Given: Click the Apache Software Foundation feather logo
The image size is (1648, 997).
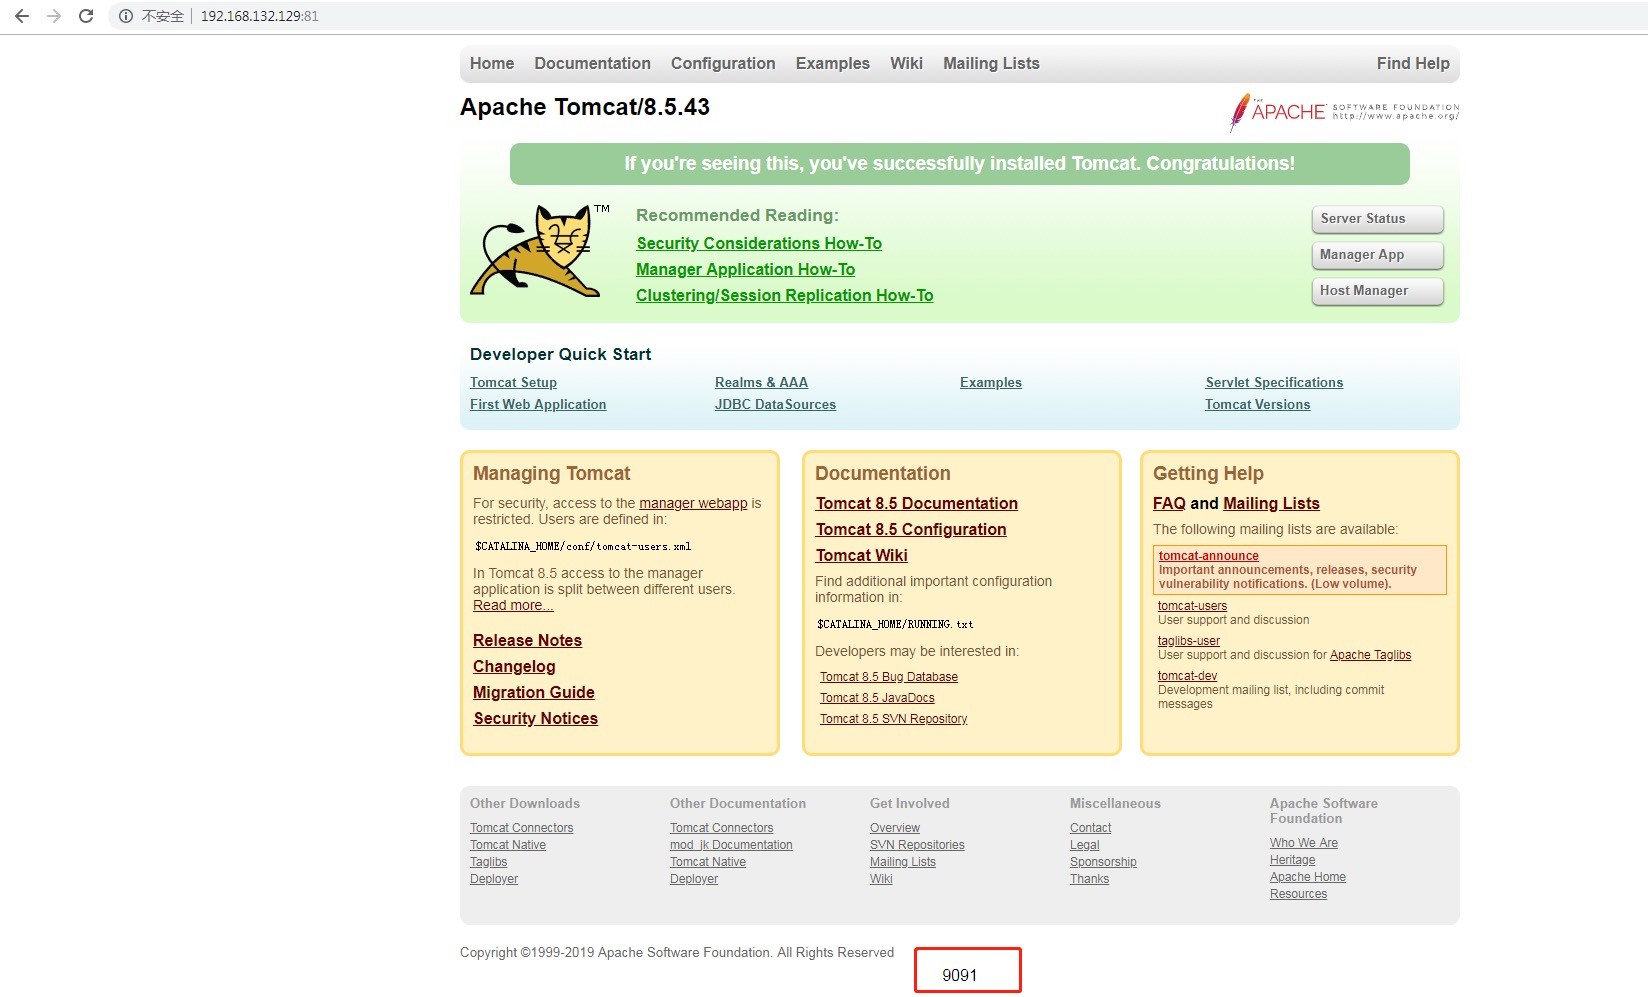Looking at the screenshot, I should (1344, 112).
